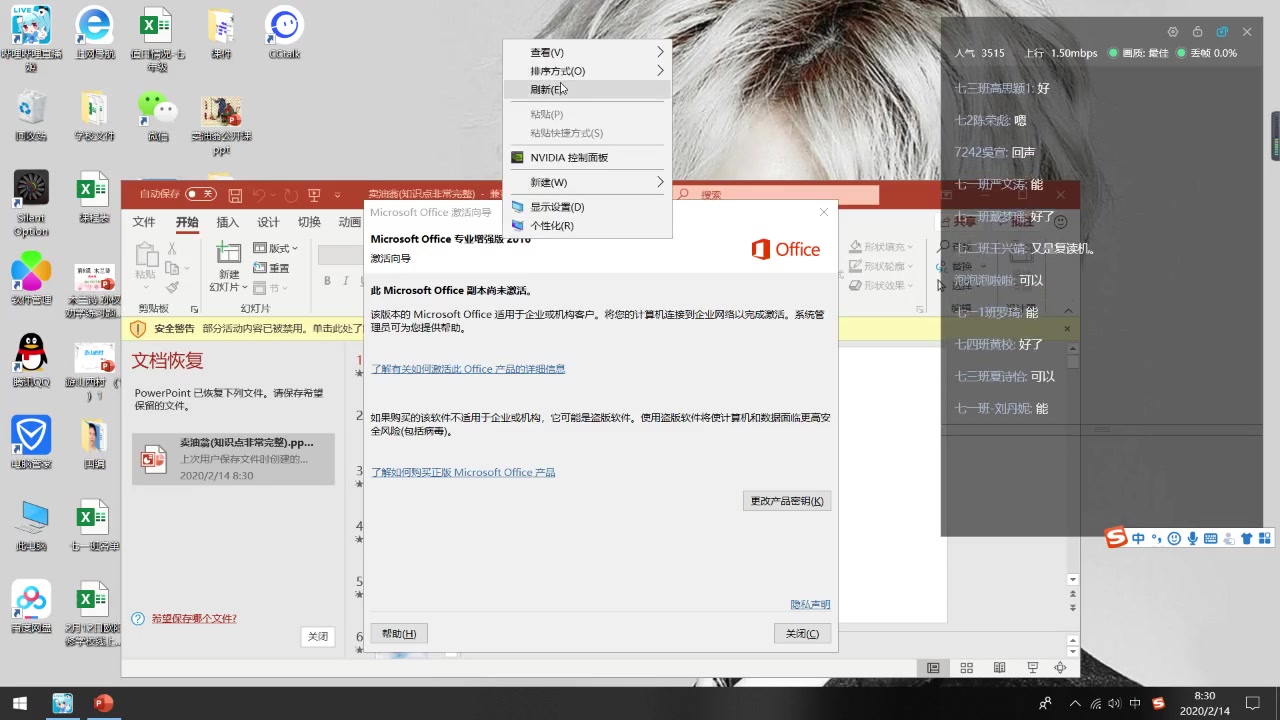The height and width of the screenshot is (720, 1280).
Task: Click the lock icon in stream panel
Action: click(x=1198, y=32)
